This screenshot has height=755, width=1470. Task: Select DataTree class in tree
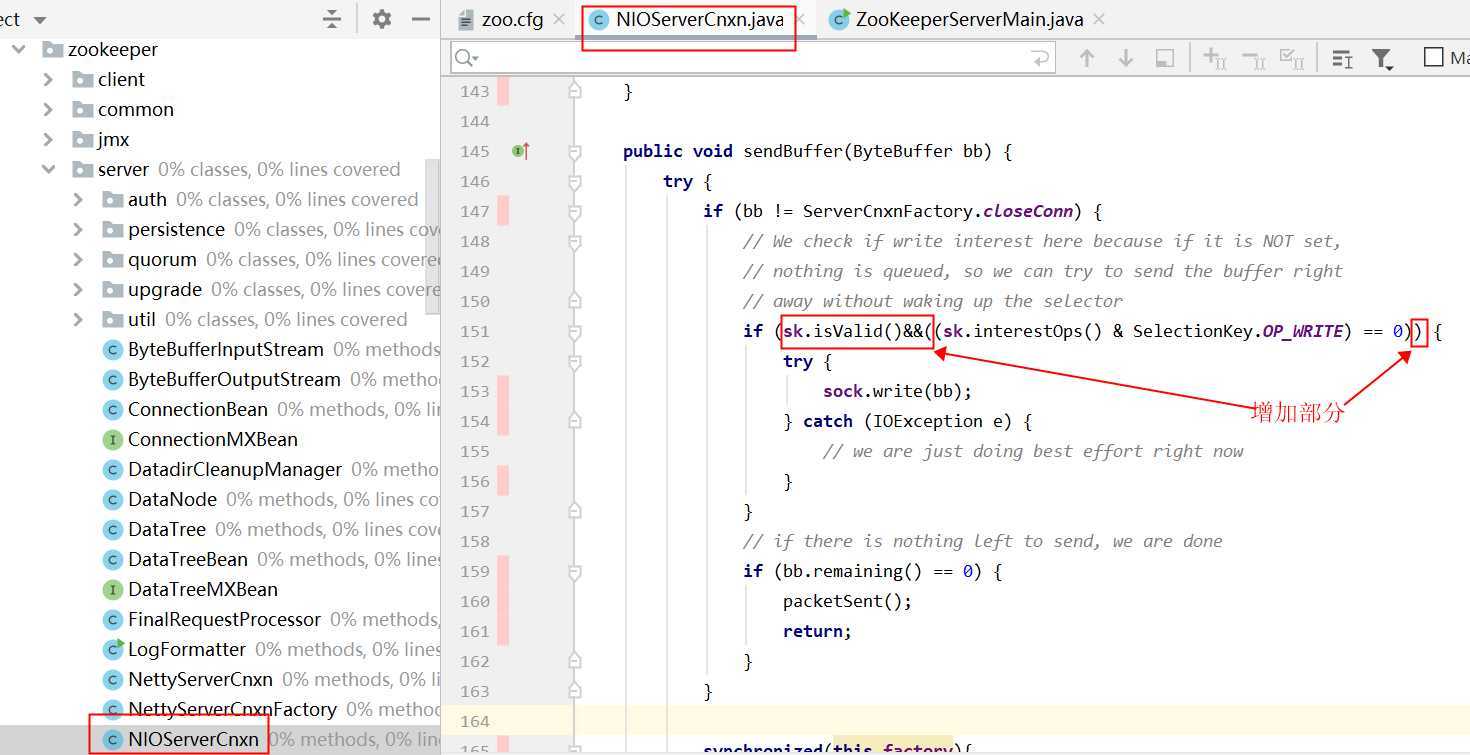click(167, 530)
